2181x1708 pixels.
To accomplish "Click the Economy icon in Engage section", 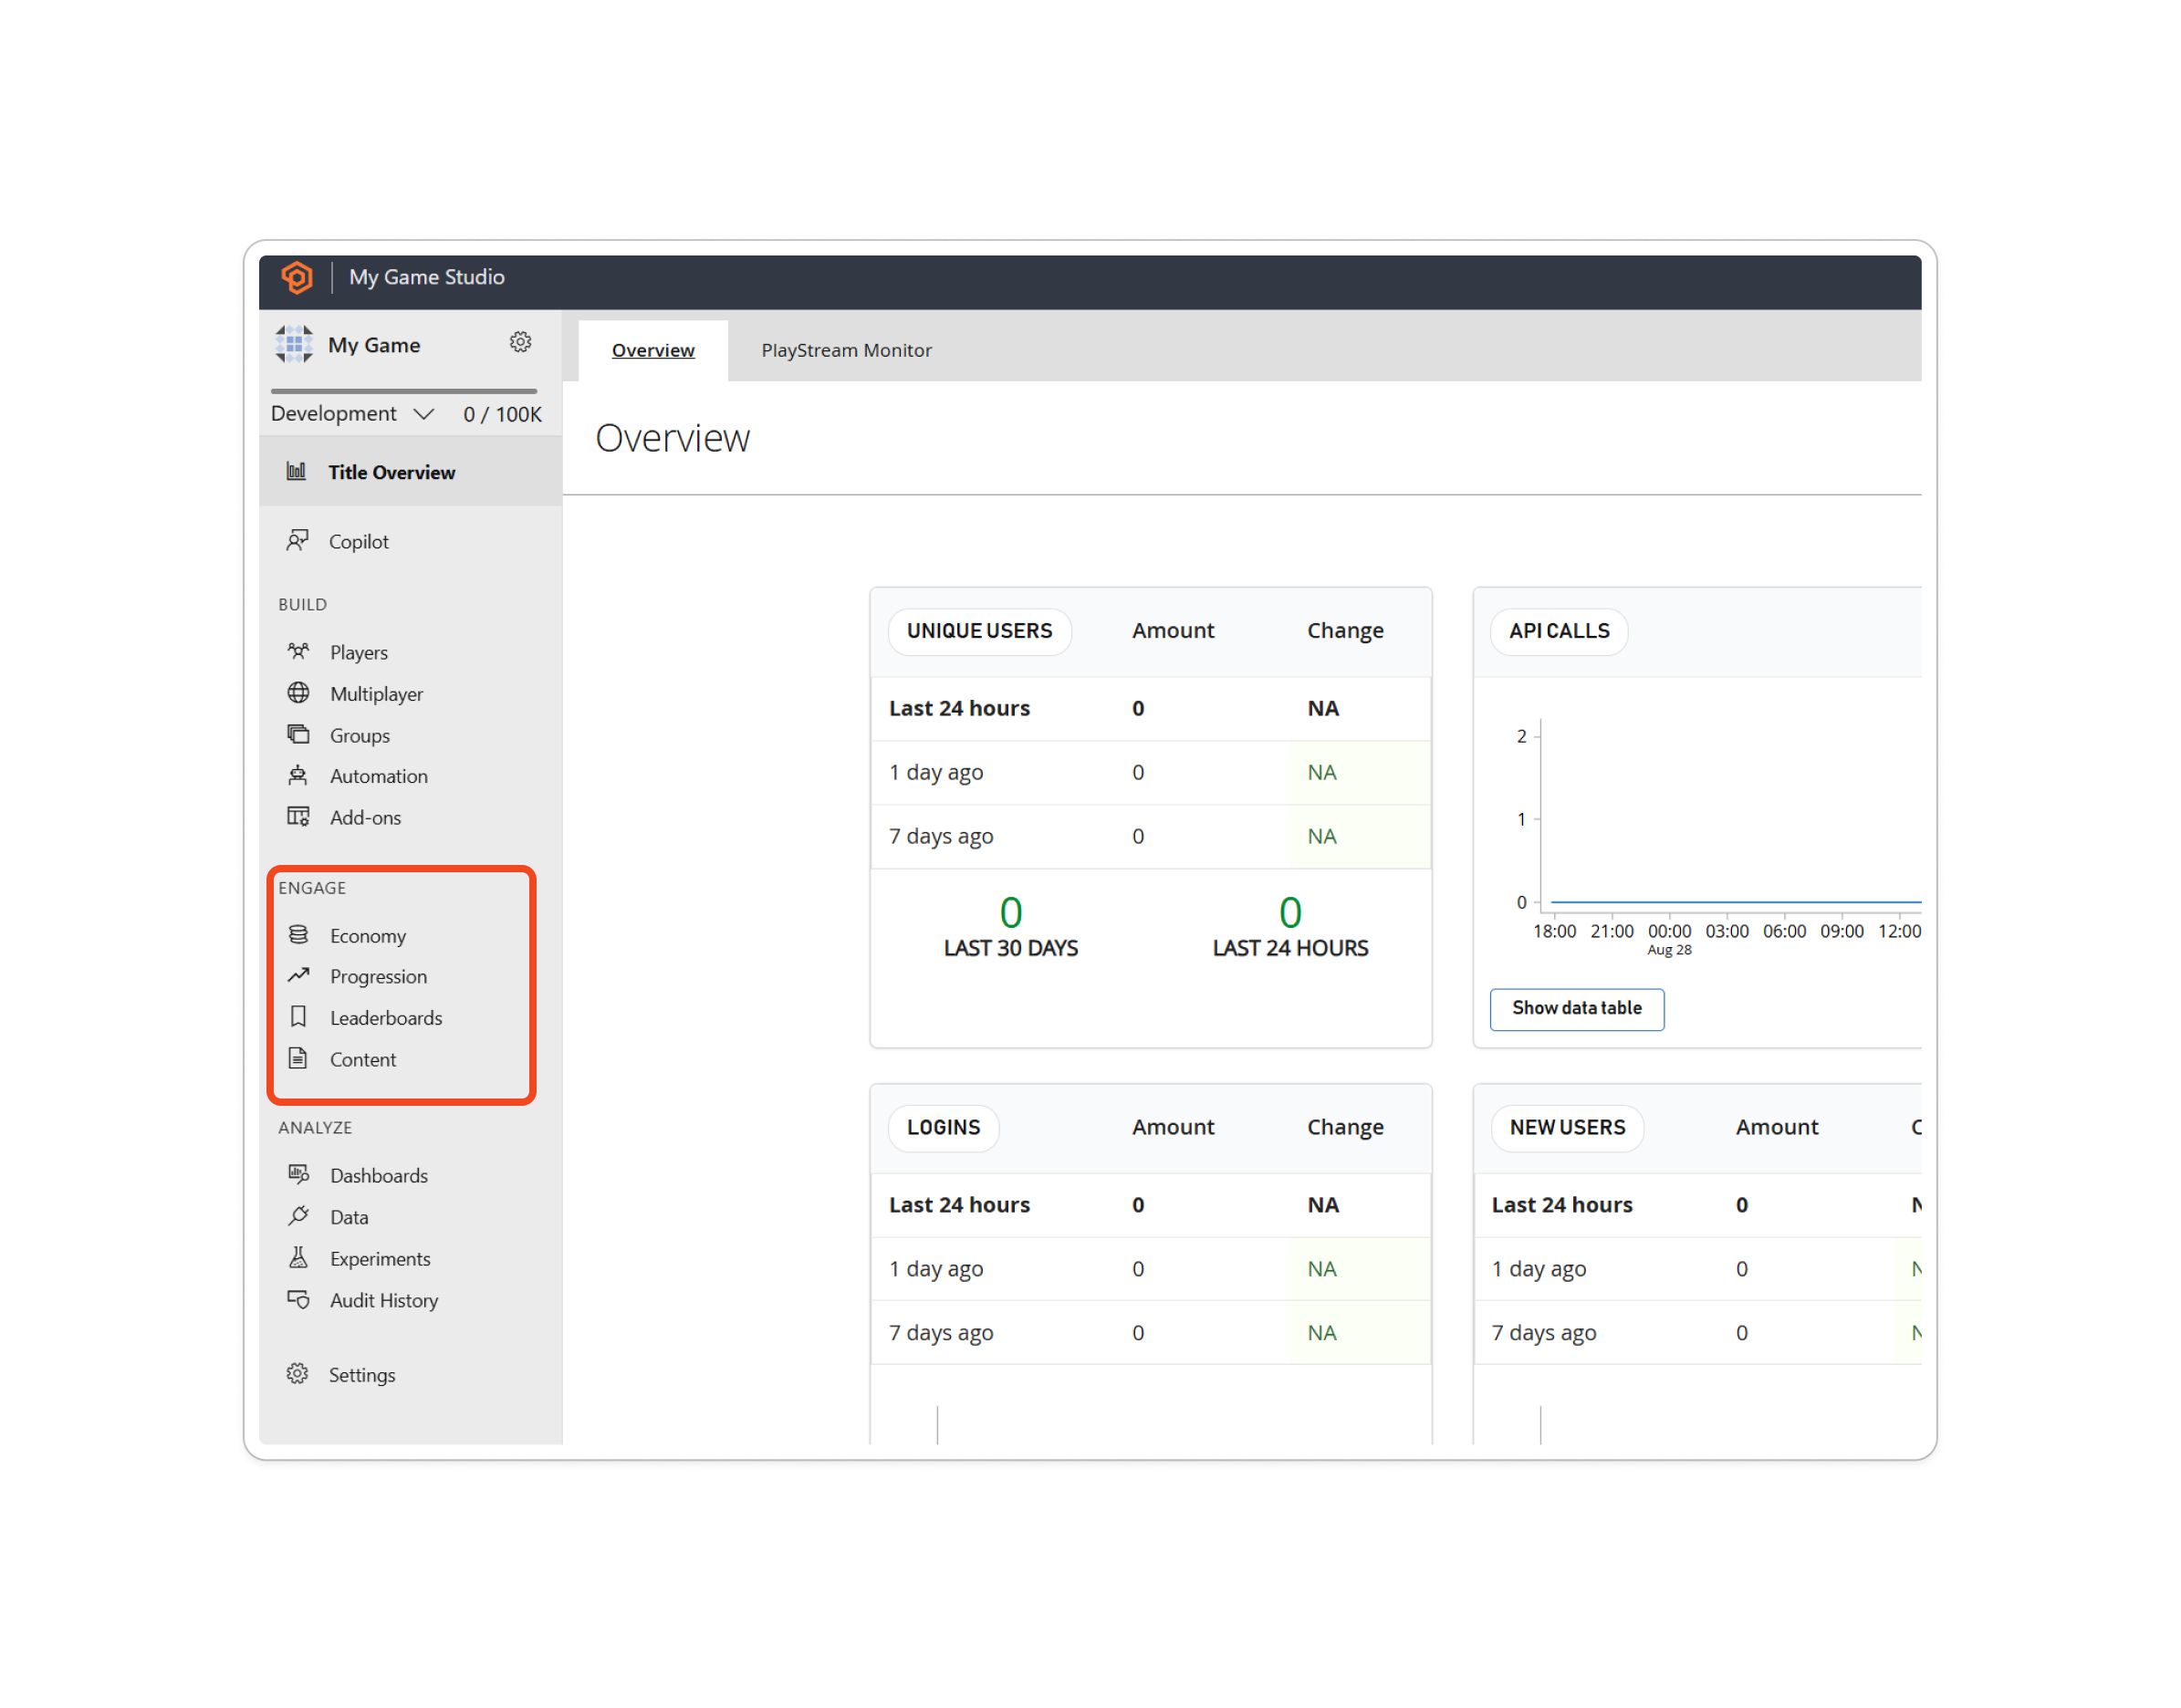I will [x=297, y=932].
